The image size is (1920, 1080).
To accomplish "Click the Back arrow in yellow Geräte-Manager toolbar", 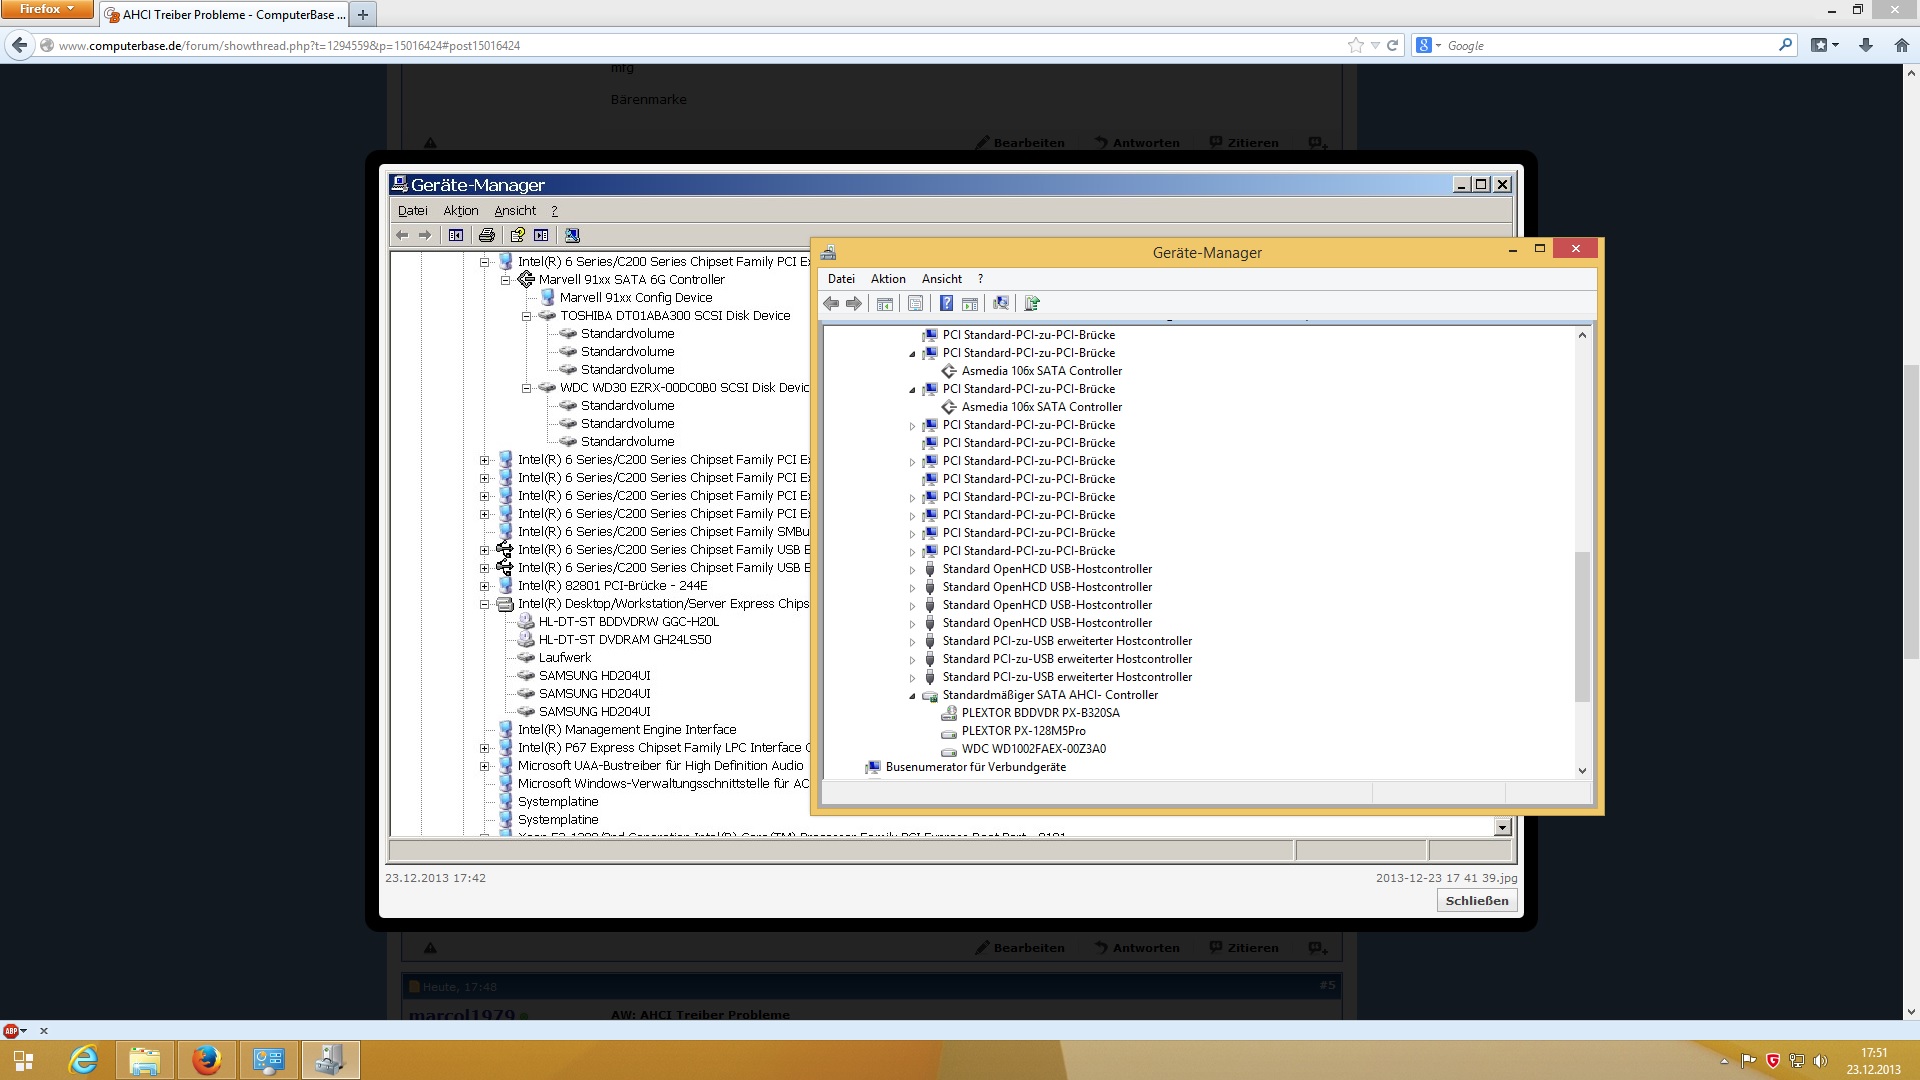I will click(831, 304).
